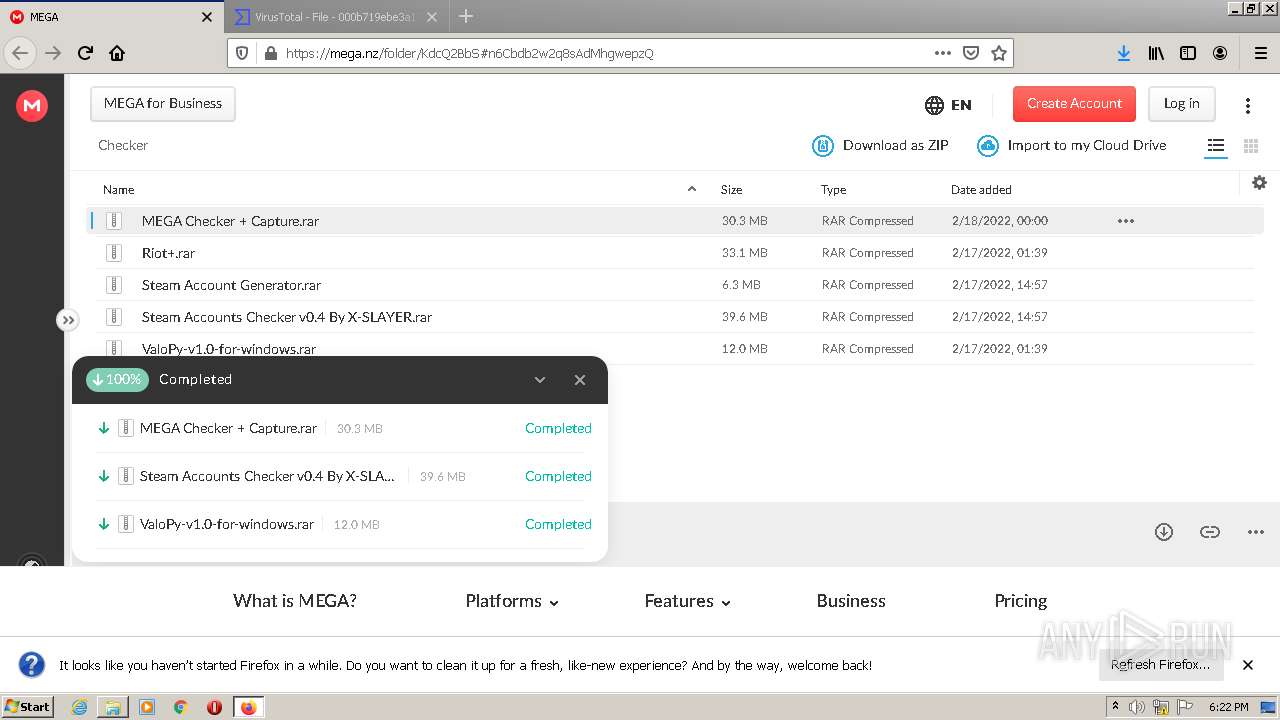Screen dimensions: 1280x720
Task: Click RAR file icon of Riot+.rar
Action: click(x=114, y=253)
